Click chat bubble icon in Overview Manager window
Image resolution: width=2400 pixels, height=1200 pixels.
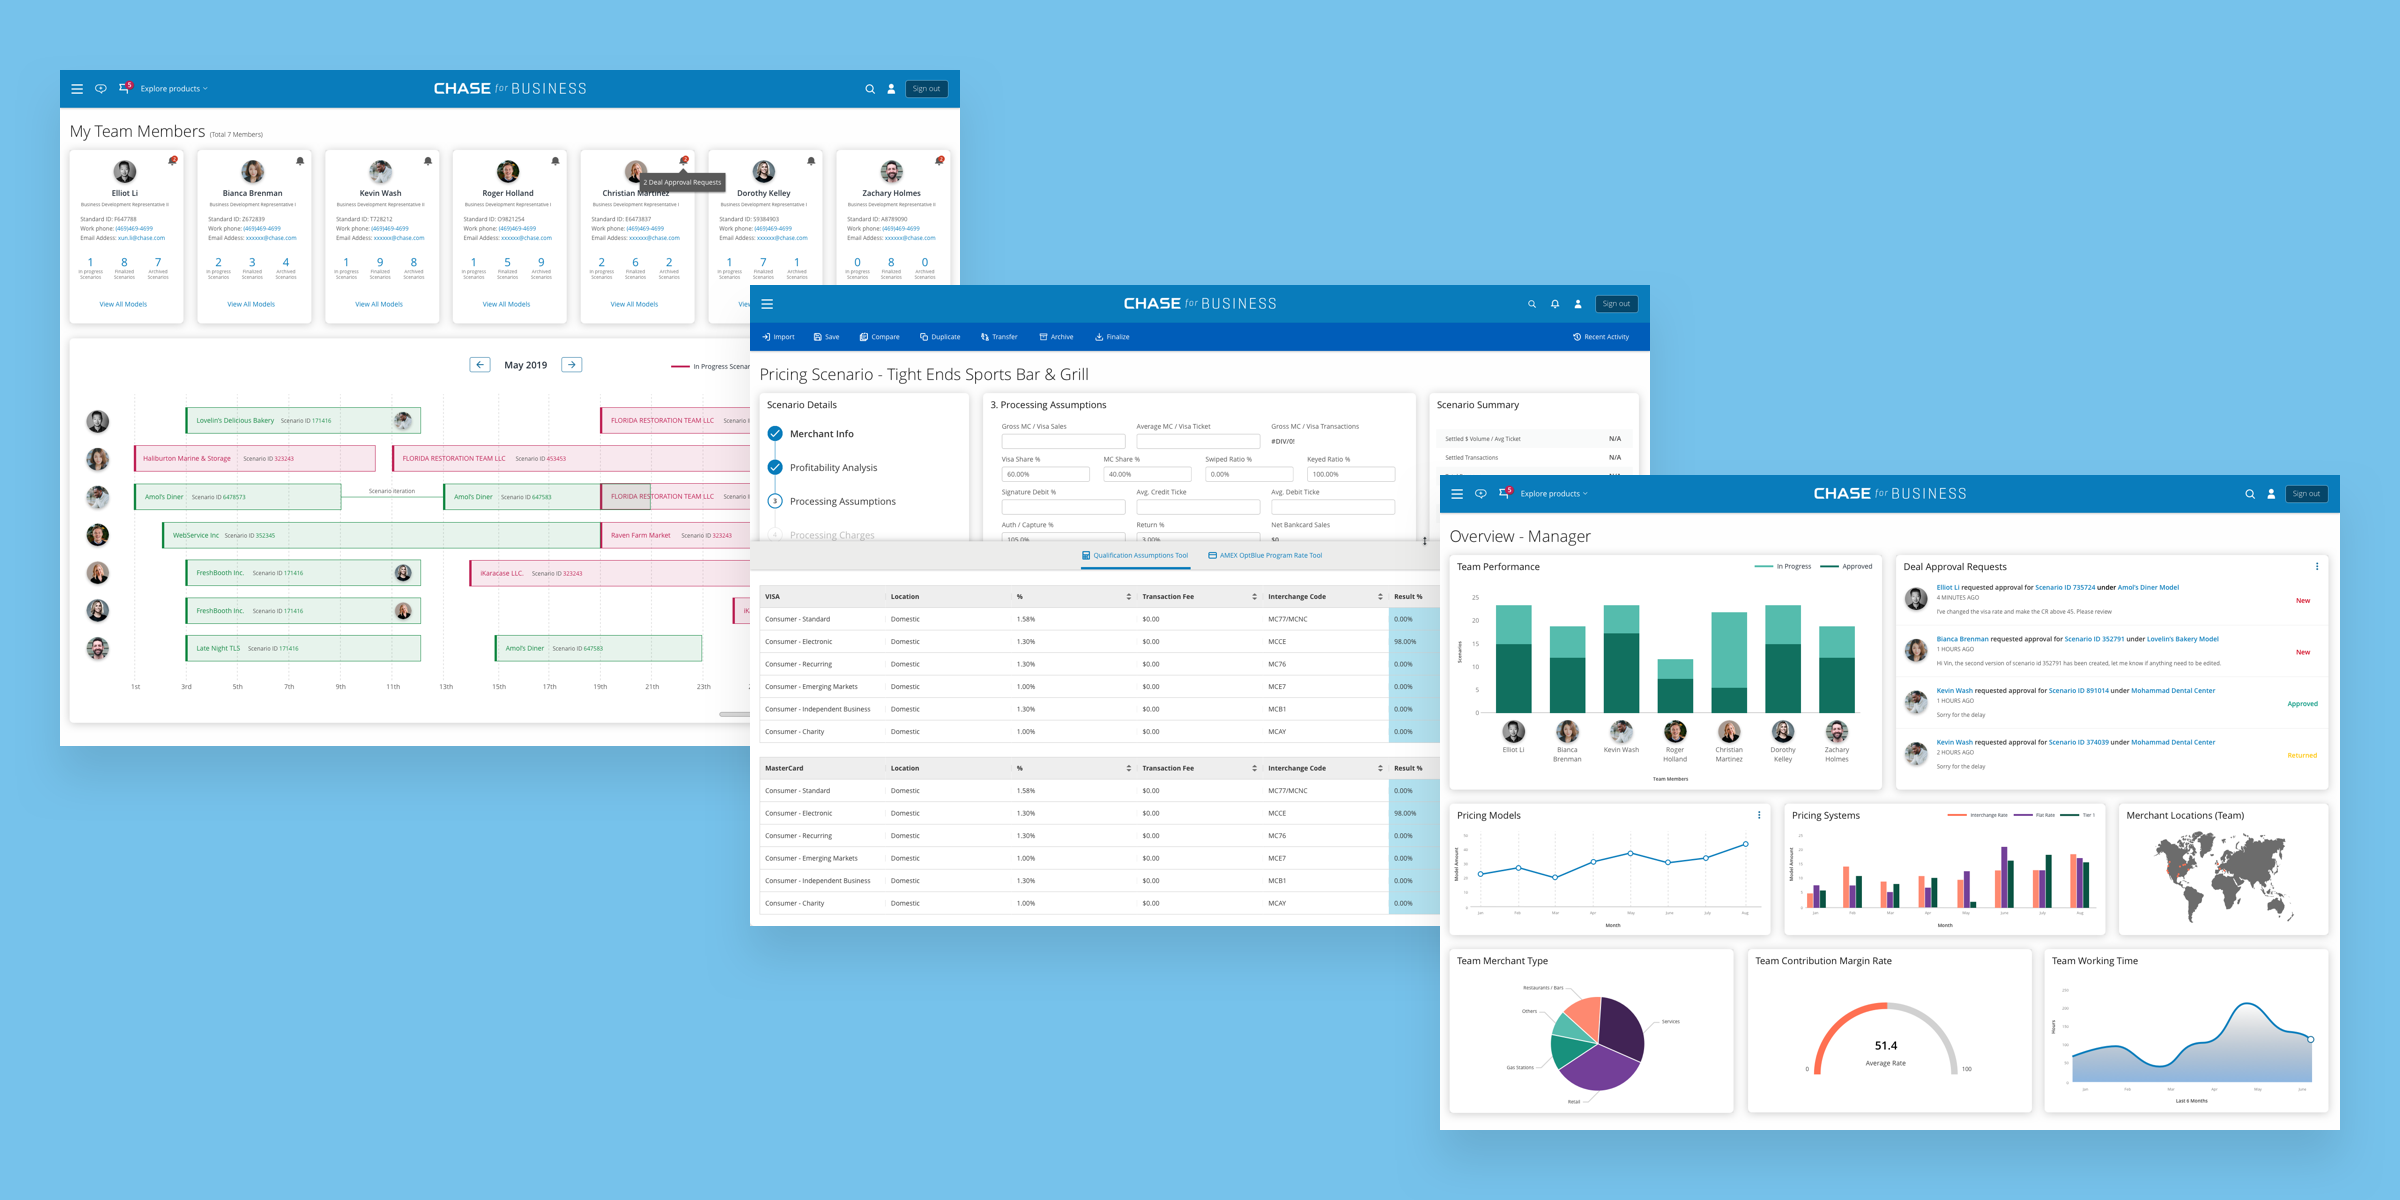tap(1481, 494)
